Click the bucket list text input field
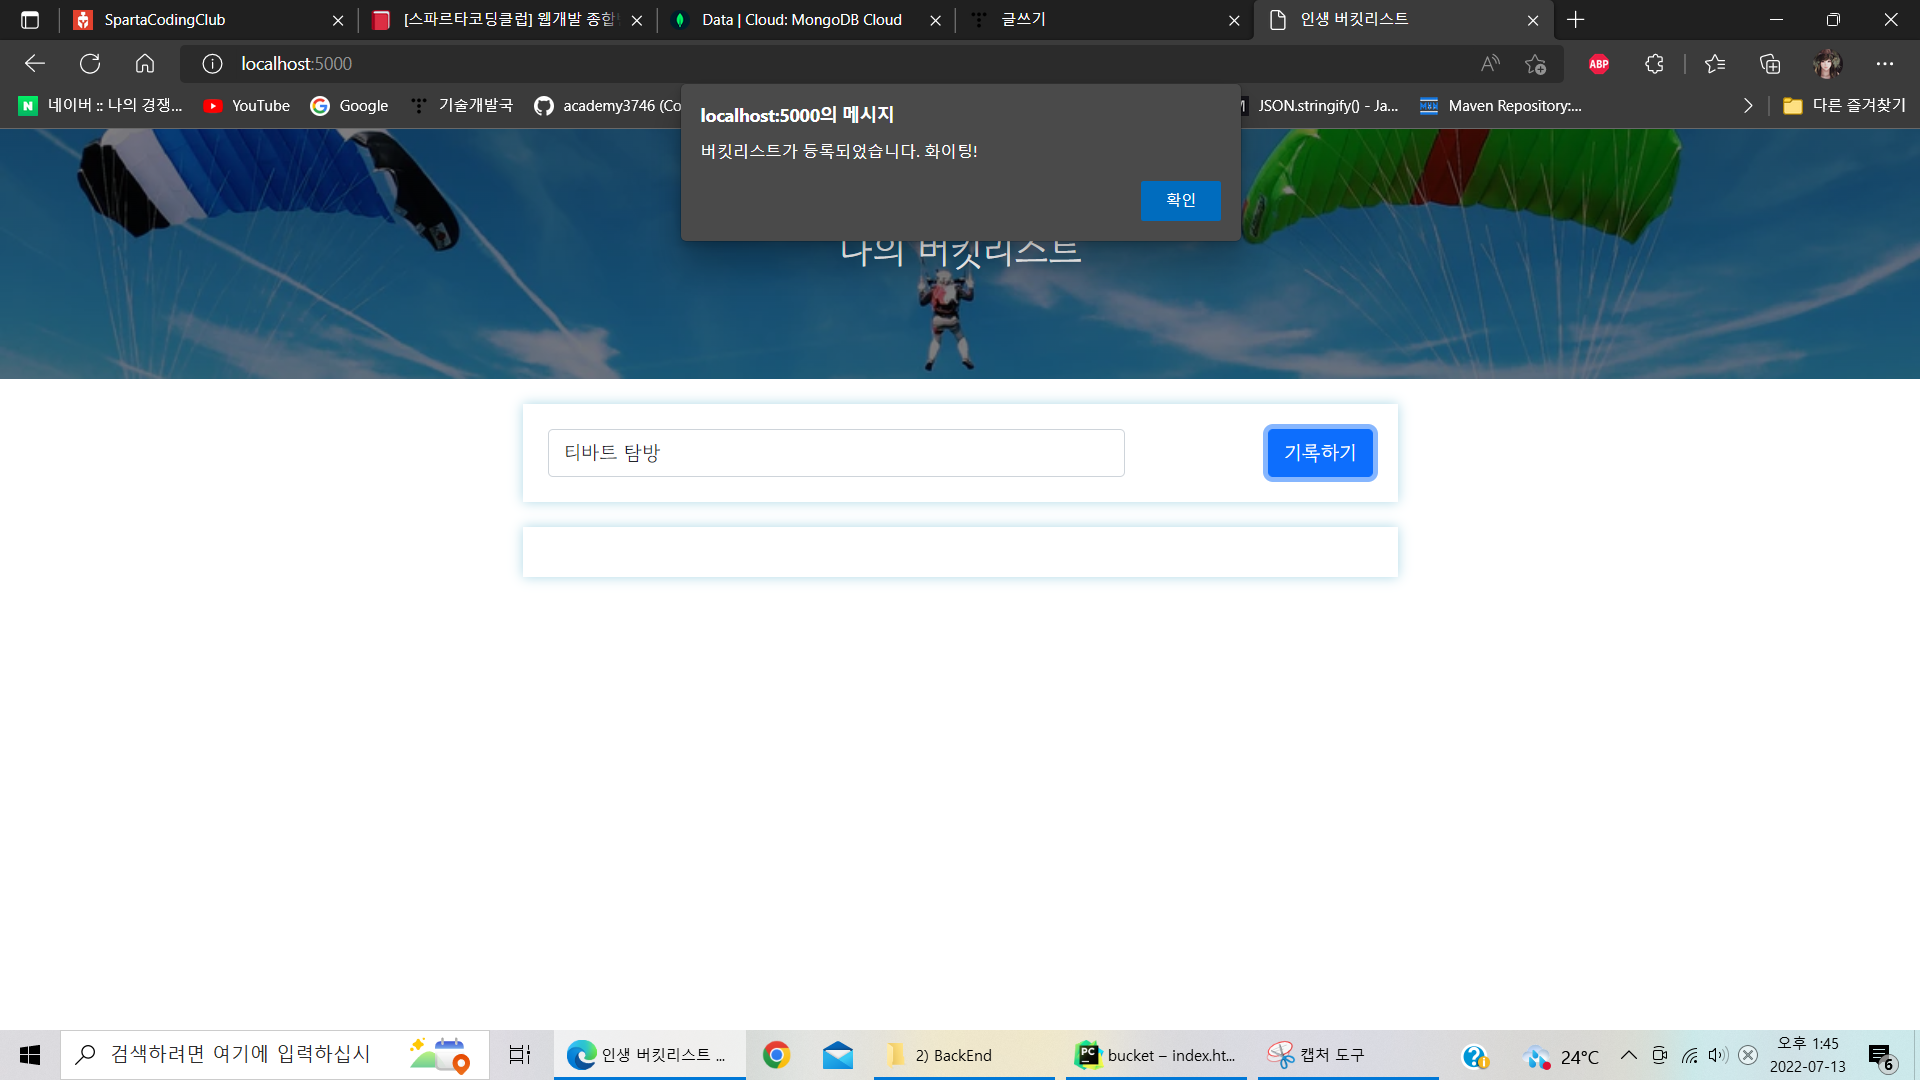Image resolution: width=1920 pixels, height=1080 pixels. 835,453
